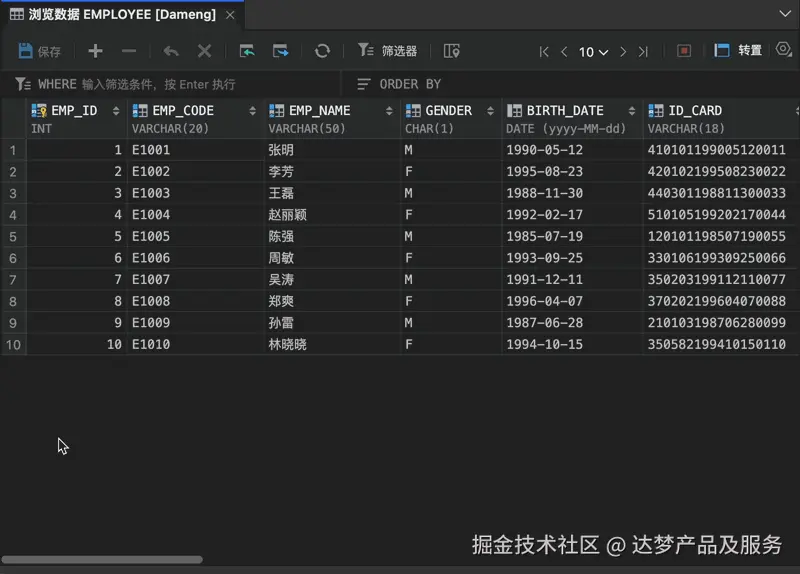Toggle transpose (转置) view

[x=738, y=50]
